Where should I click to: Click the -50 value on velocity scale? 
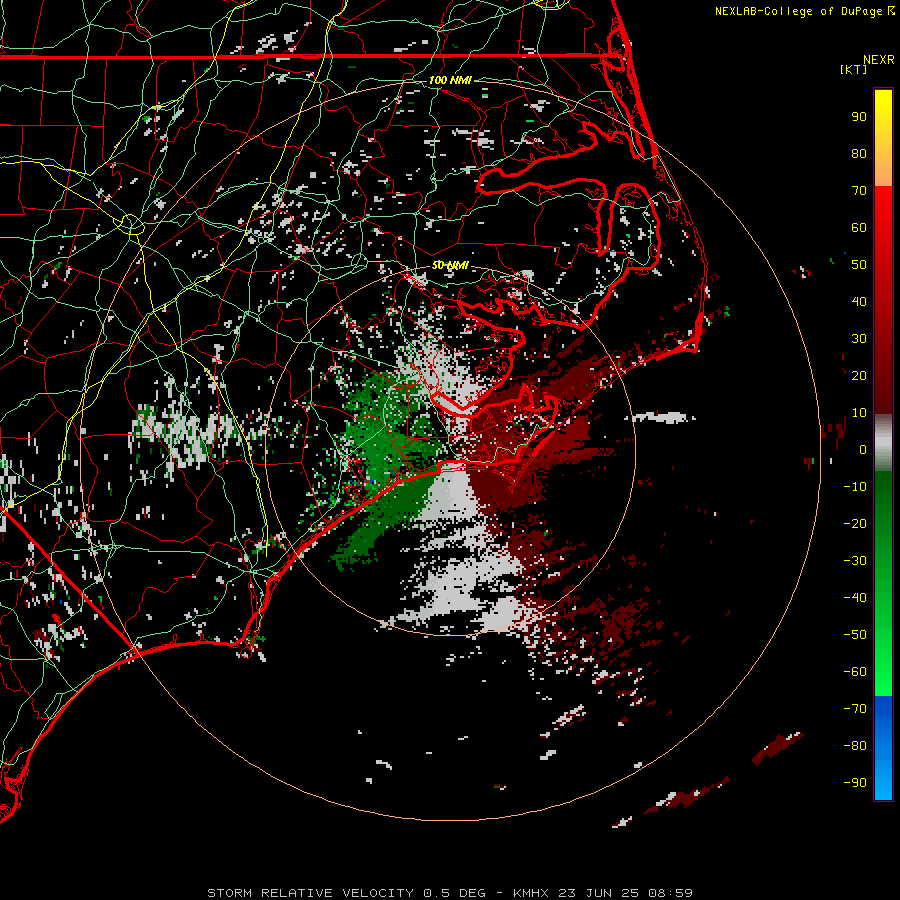[x=855, y=635]
